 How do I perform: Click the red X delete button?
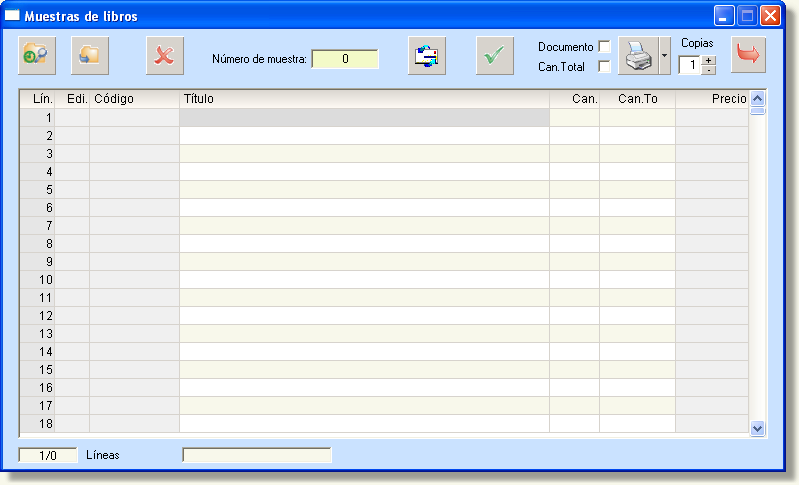(x=165, y=56)
